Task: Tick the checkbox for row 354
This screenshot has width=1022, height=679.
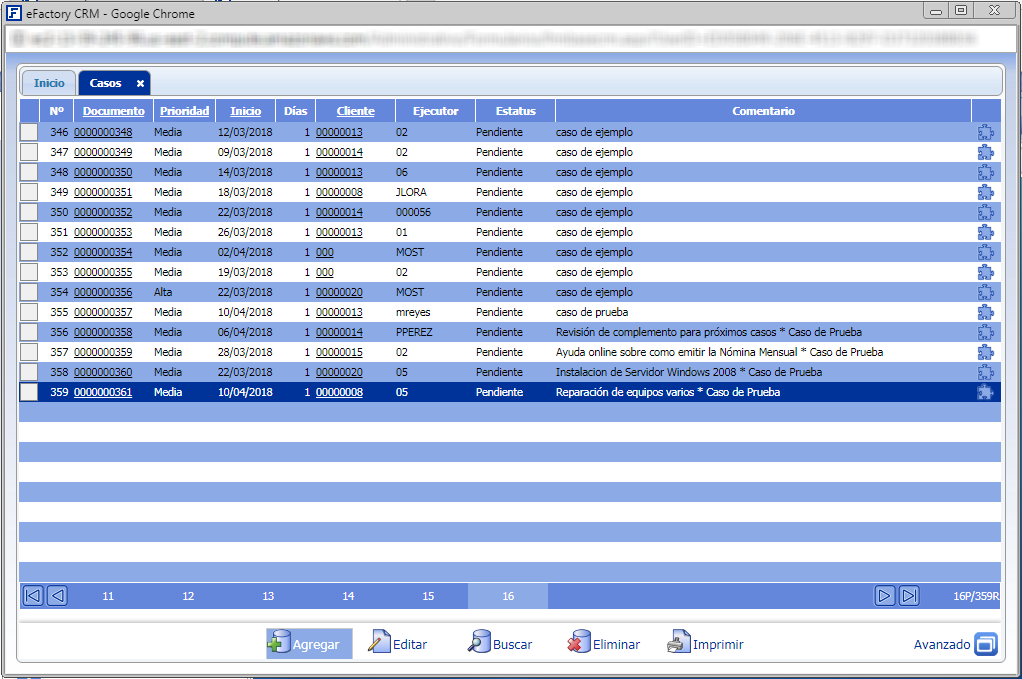Action: pyautogui.click(x=29, y=292)
